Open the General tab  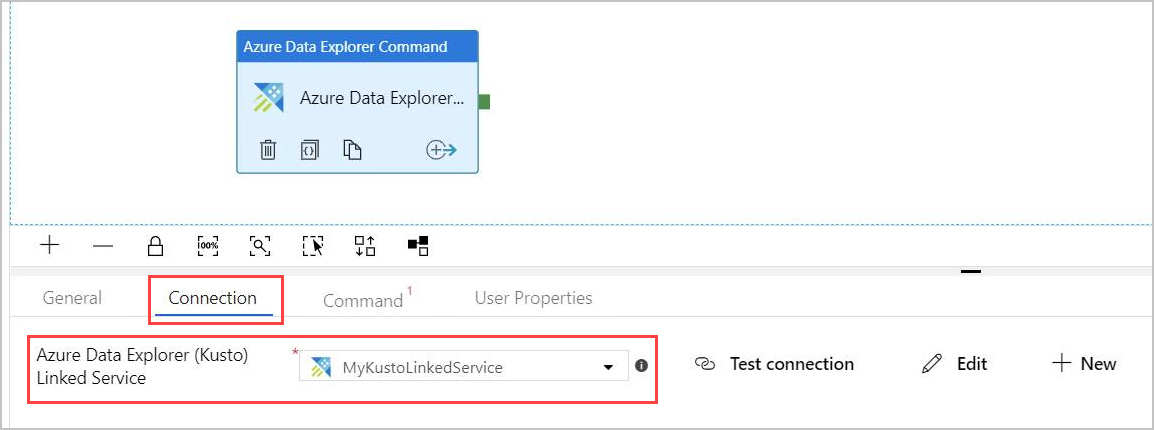(x=72, y=298)
